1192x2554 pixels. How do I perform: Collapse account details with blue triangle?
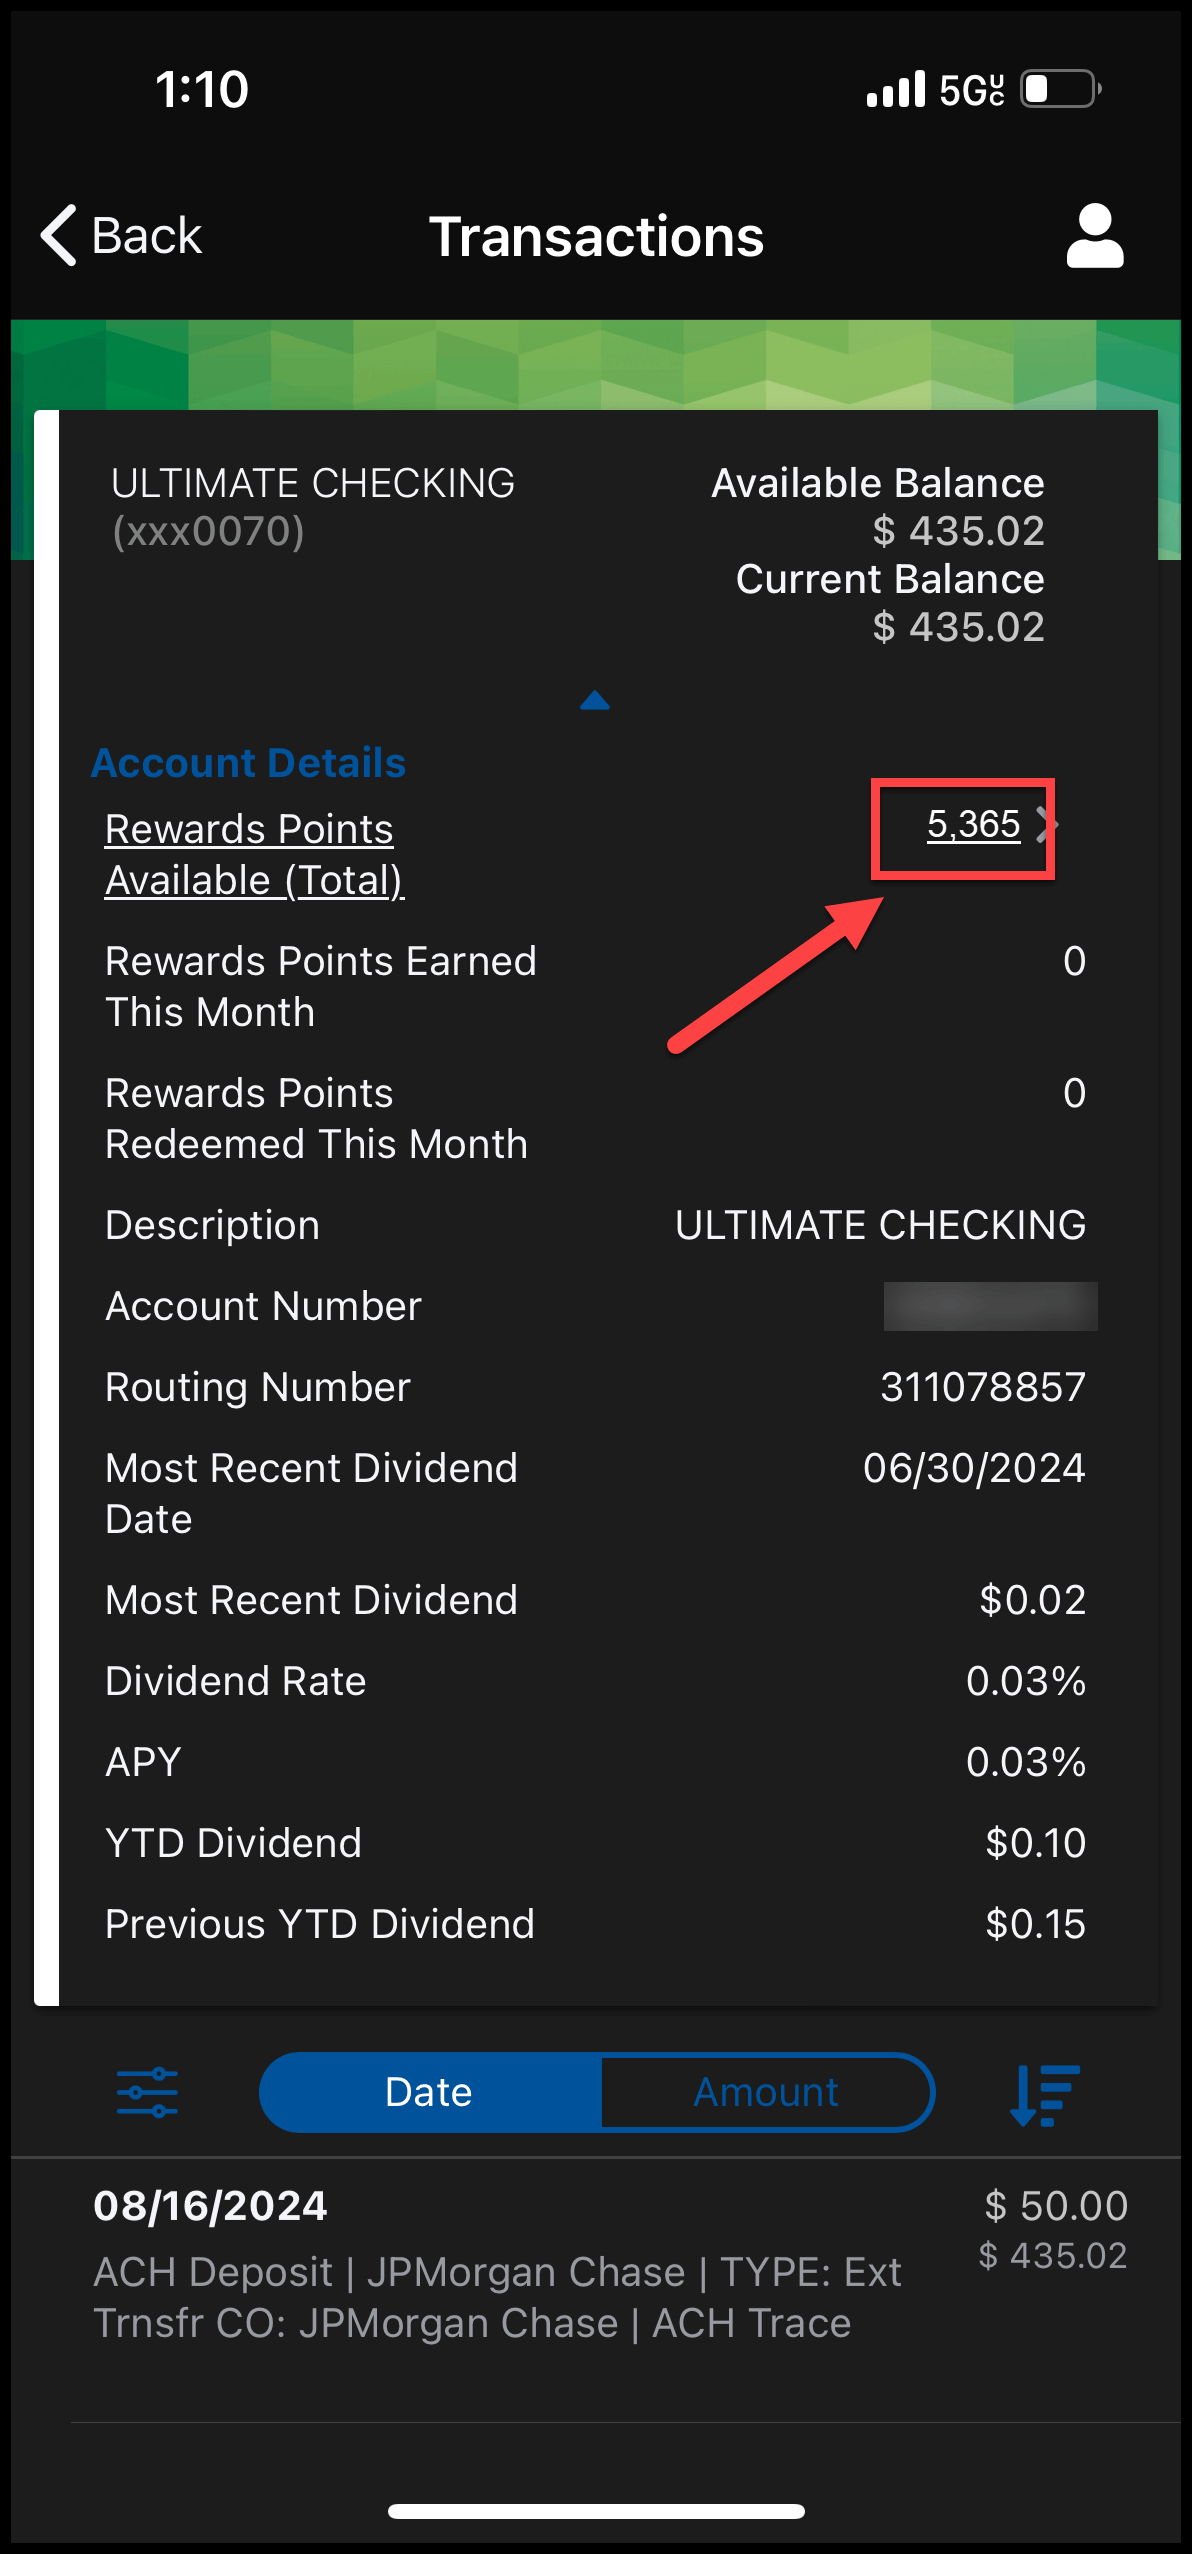595,701
